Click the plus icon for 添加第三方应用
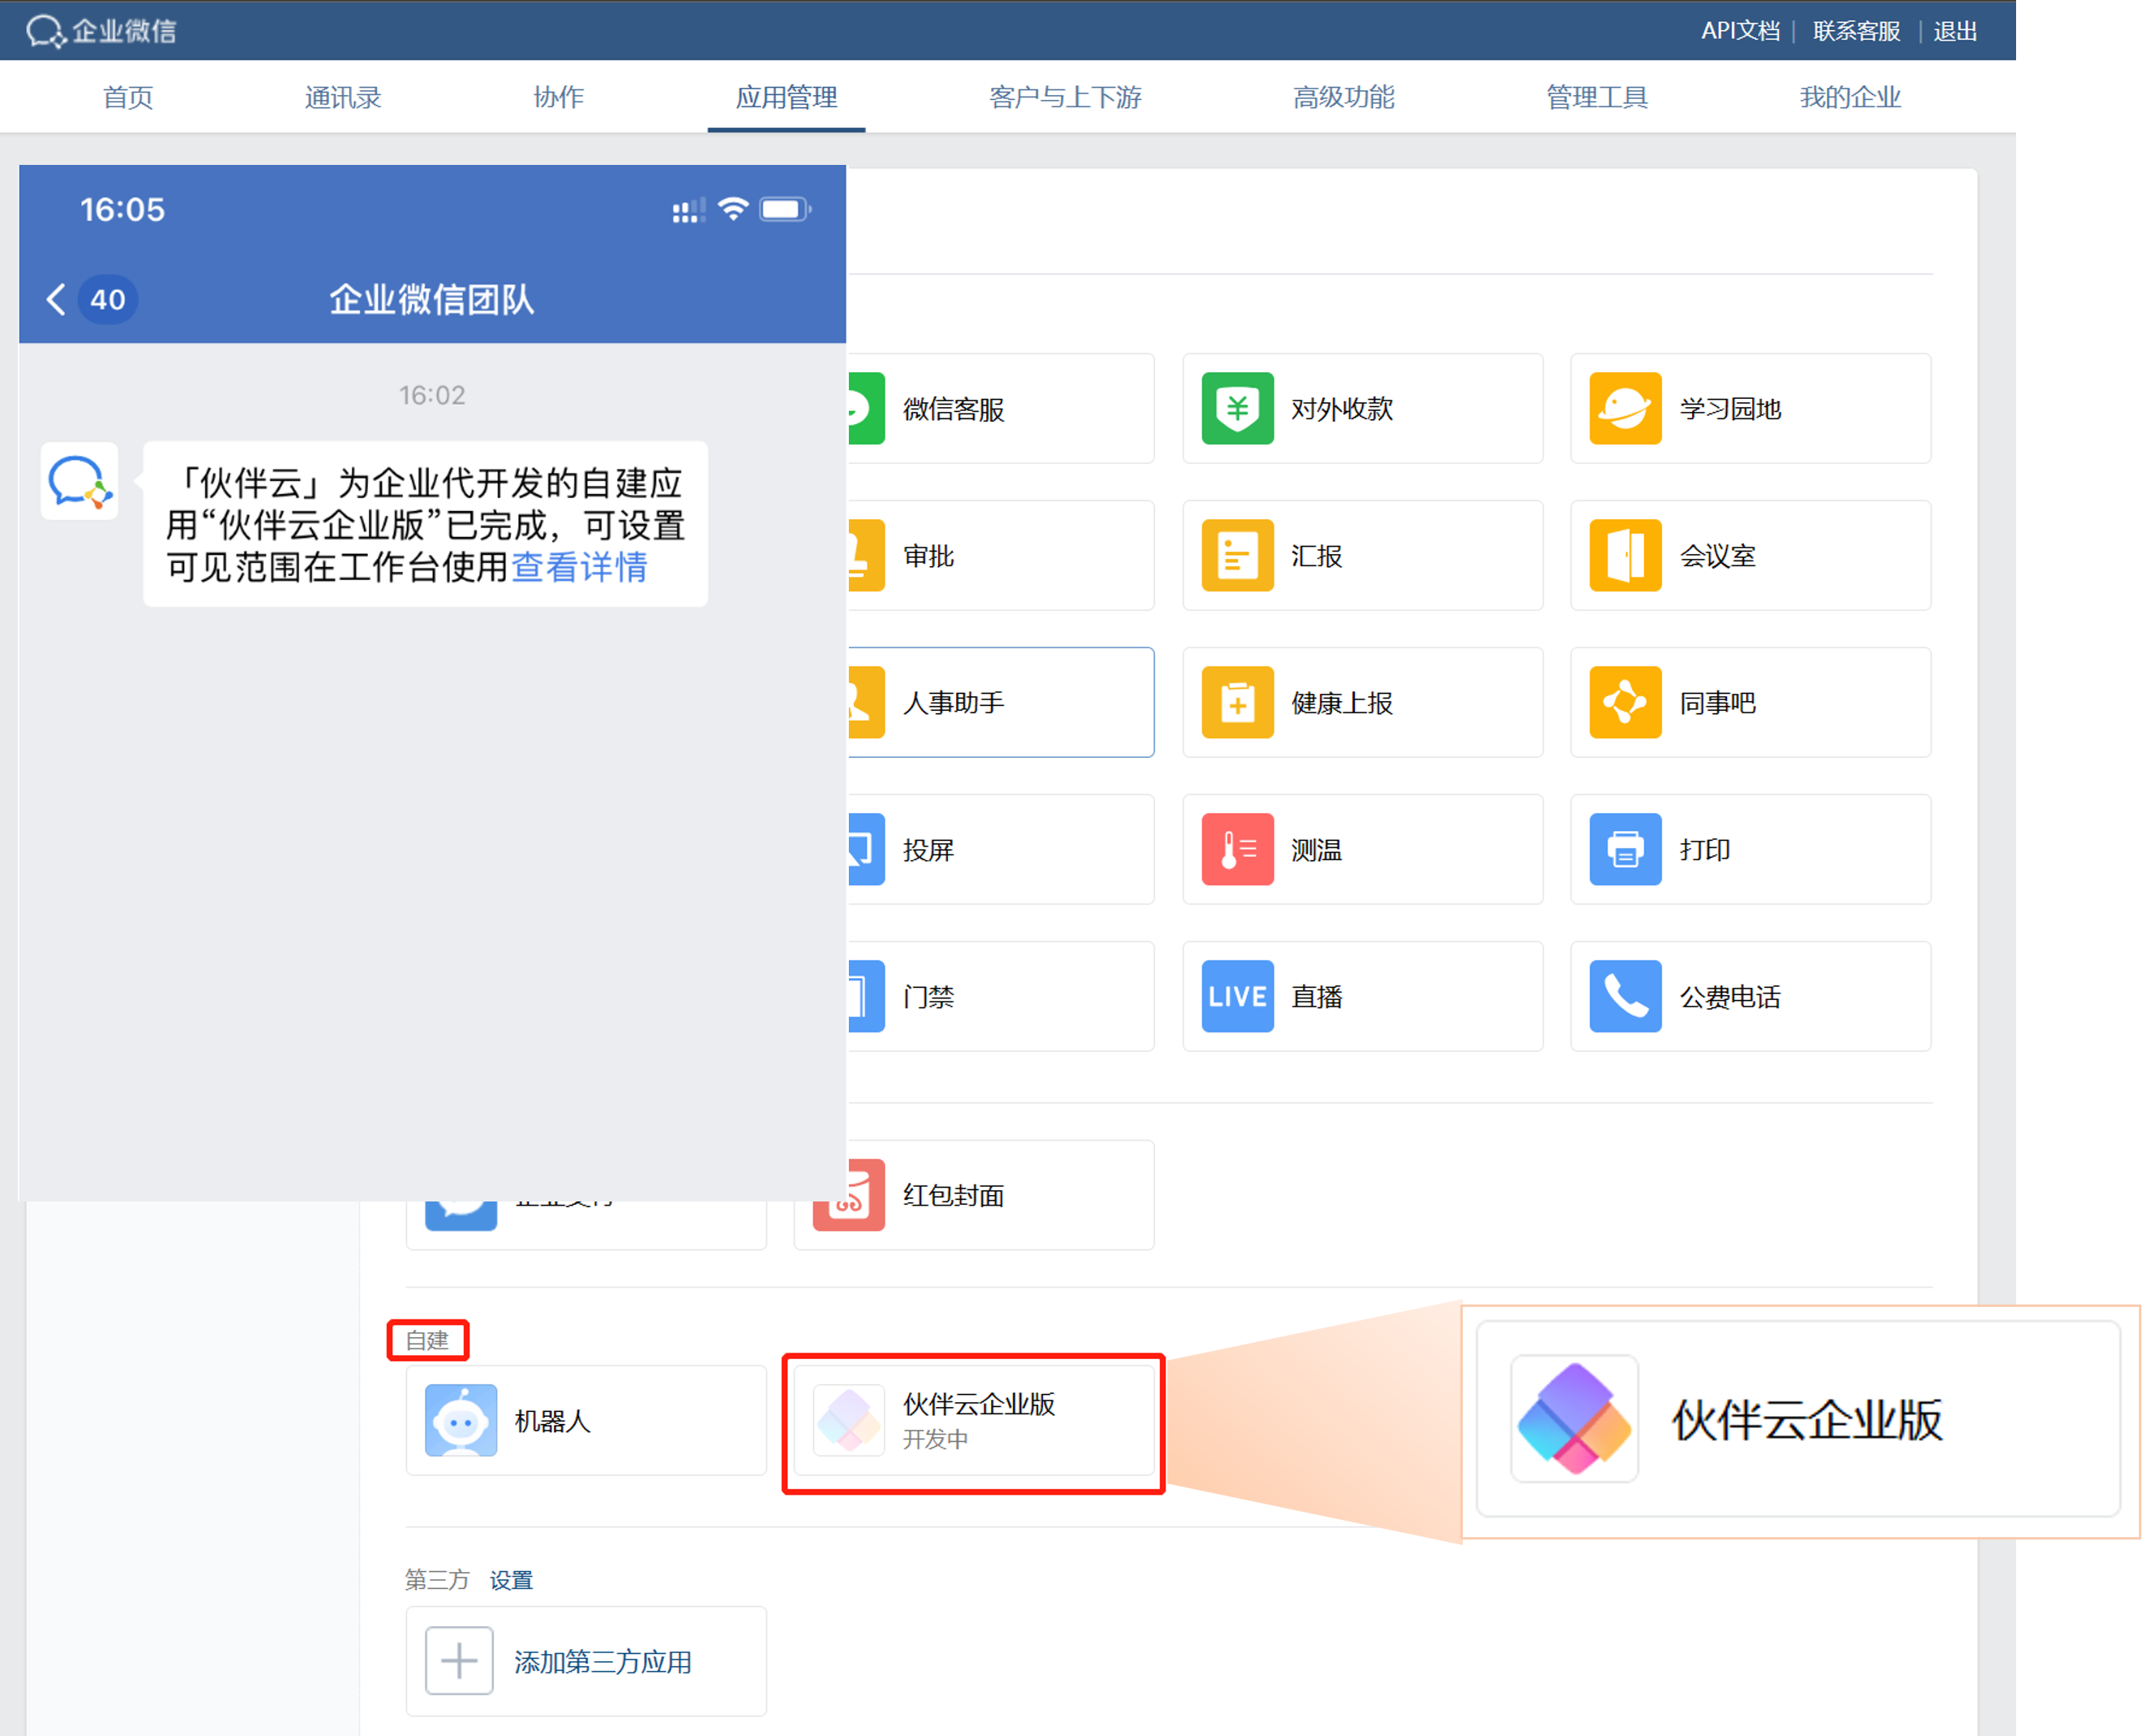The width and height of the screenshot is (2142, 1736). click(x=459, y=1661)
